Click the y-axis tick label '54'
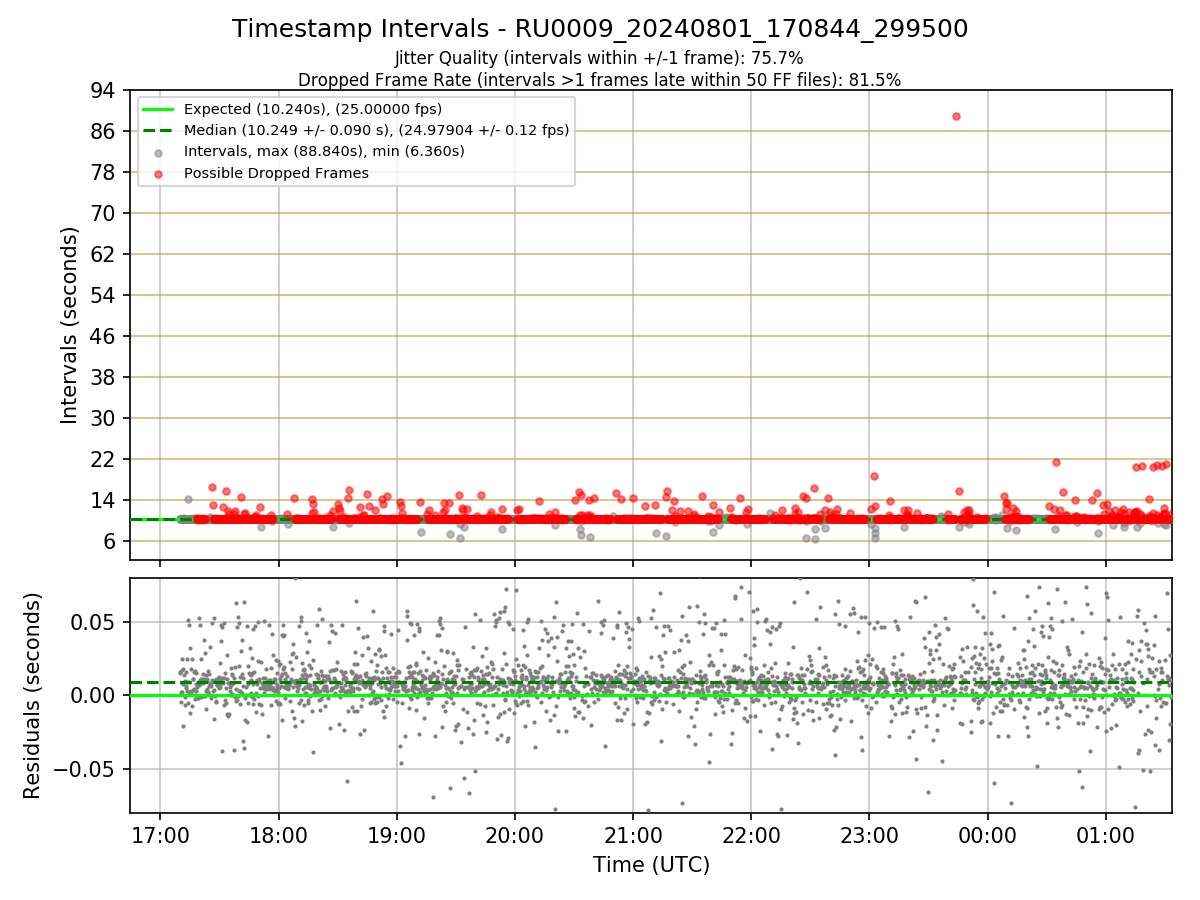 [103, 295]
